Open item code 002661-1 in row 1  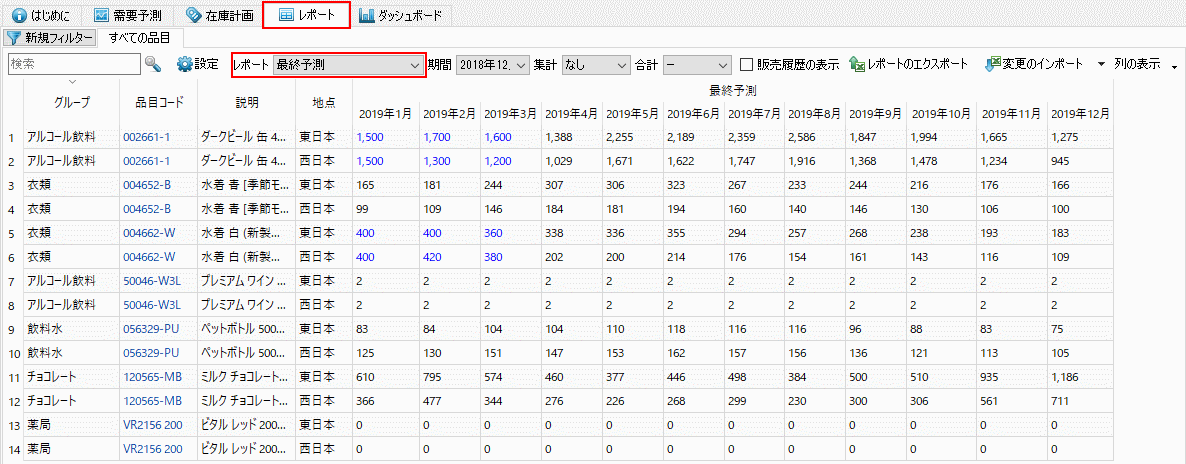pos(147,136)
